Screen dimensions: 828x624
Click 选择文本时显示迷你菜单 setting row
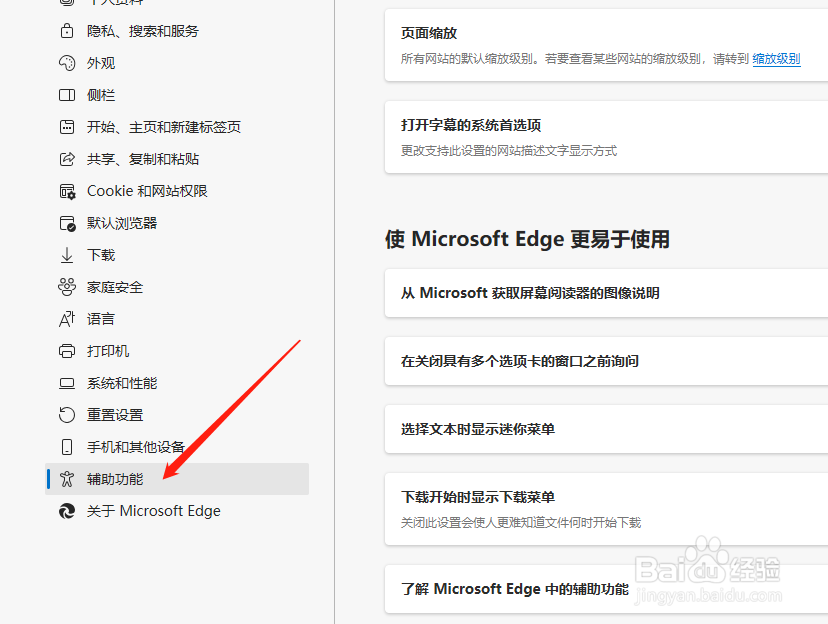[x=606, y=429]
